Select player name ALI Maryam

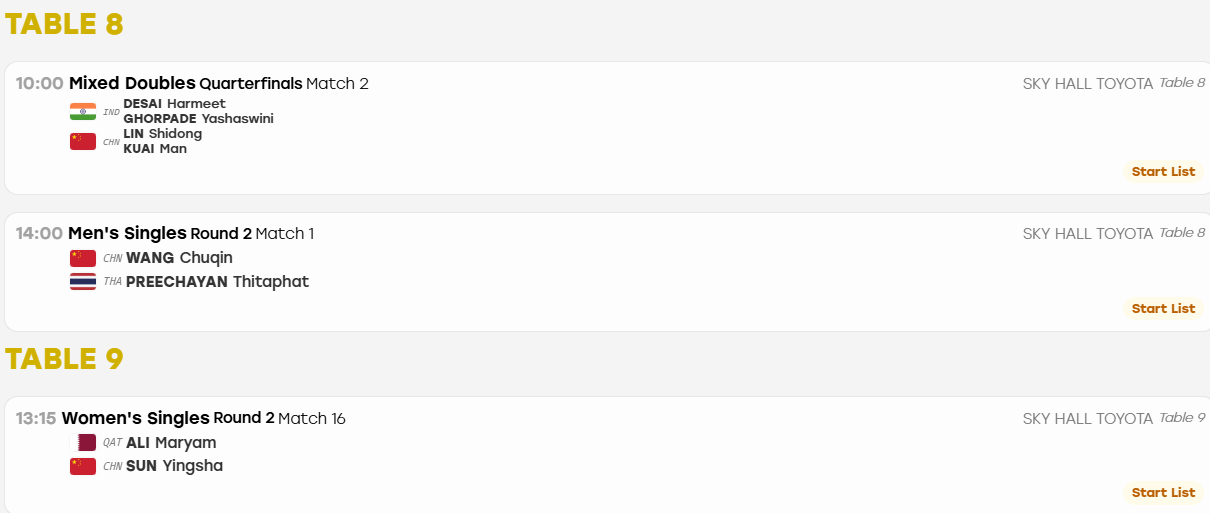click(171, 442)
